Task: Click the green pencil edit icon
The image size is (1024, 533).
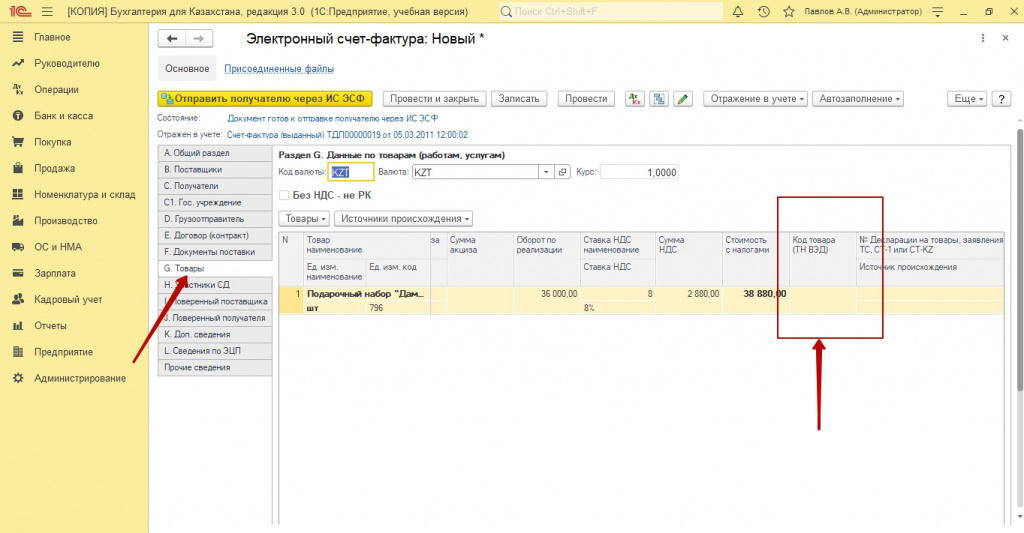Action: tap(683, 99)
